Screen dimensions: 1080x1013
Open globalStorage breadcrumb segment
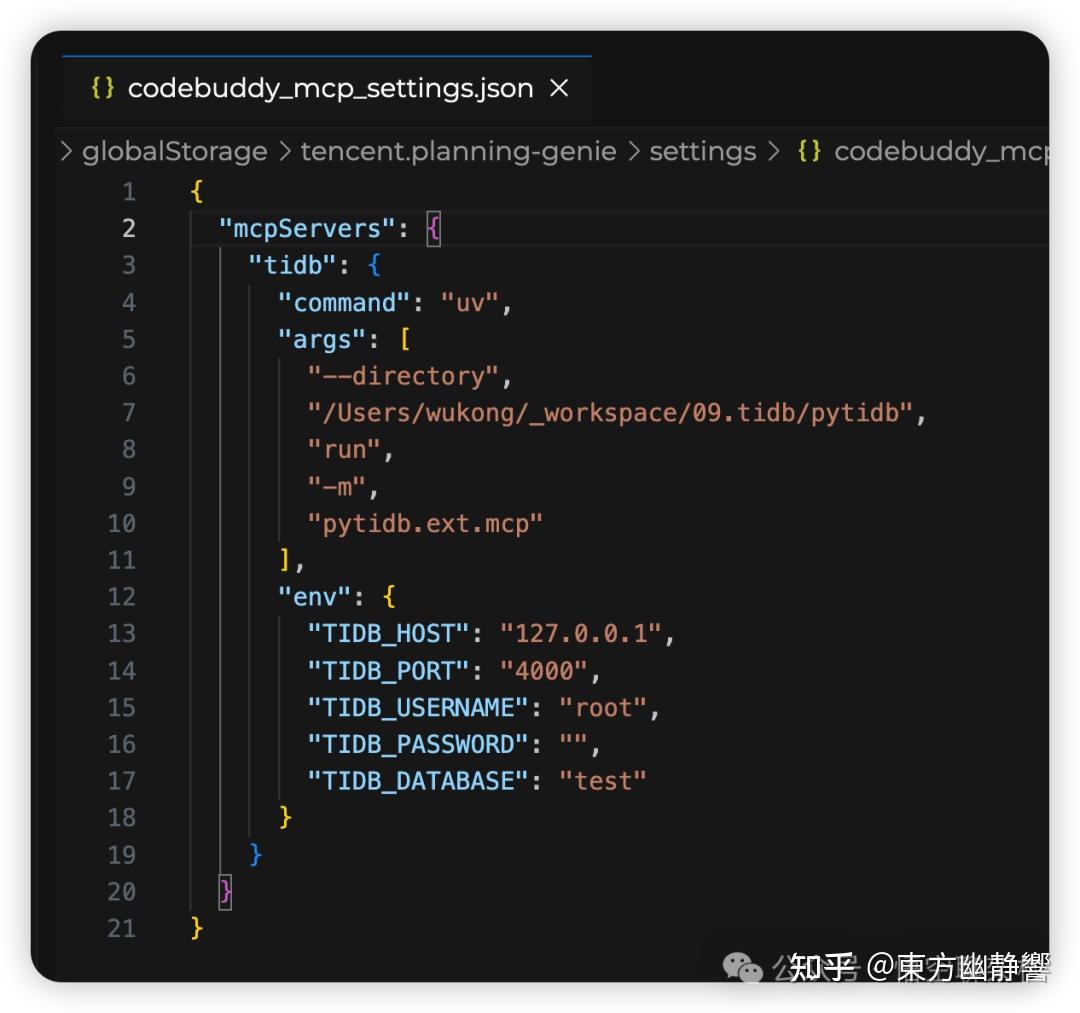pos(174,151)
